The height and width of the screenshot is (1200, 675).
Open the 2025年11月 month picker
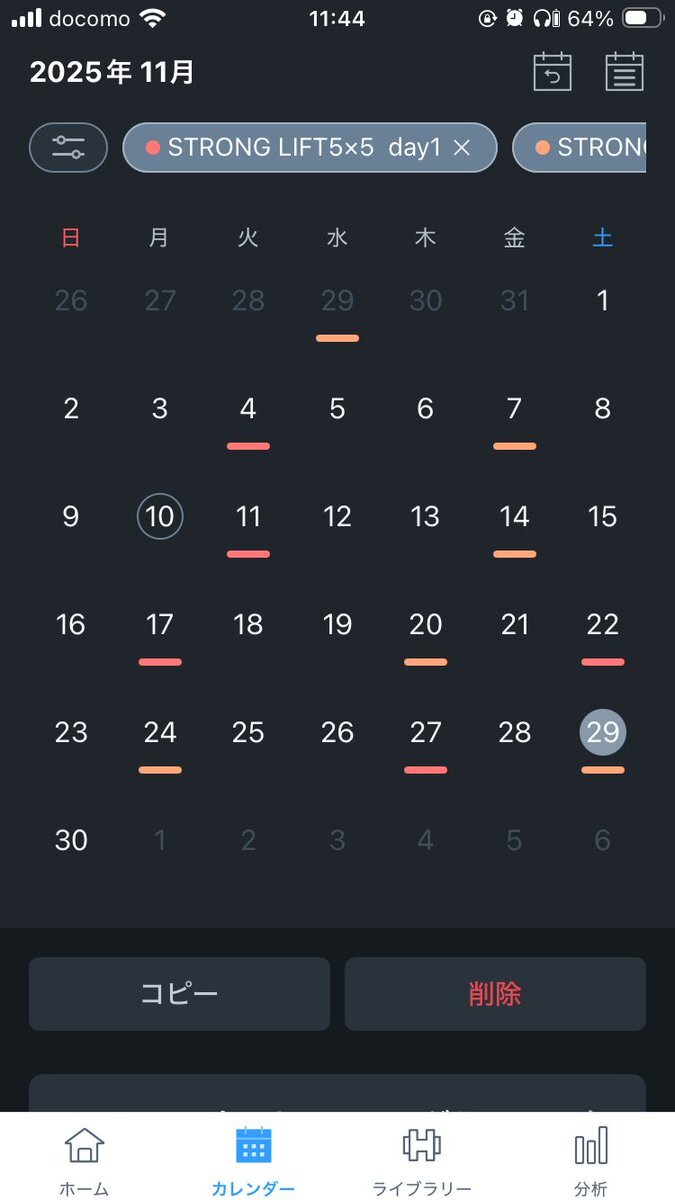point(112,72)
